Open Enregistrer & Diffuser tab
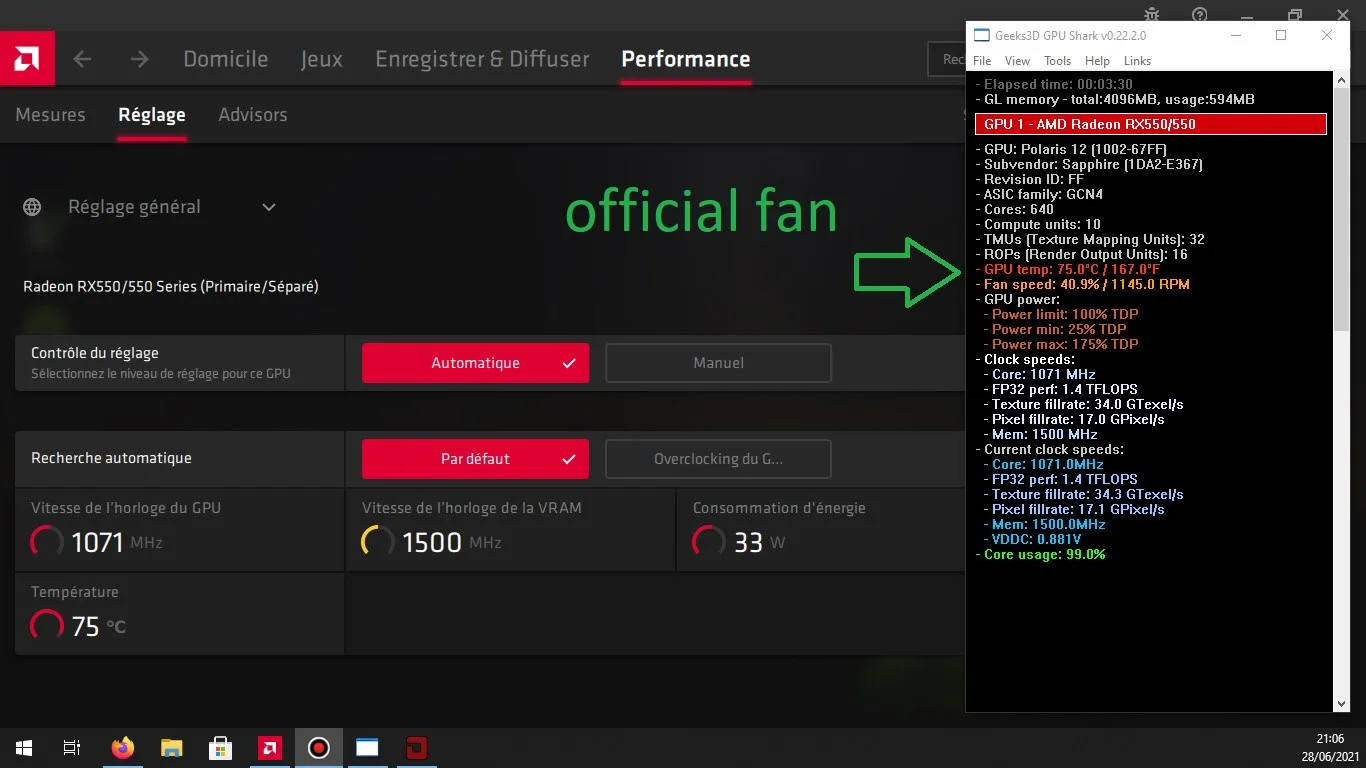This screenshot has width=1366, height=768. pos(482,59)
